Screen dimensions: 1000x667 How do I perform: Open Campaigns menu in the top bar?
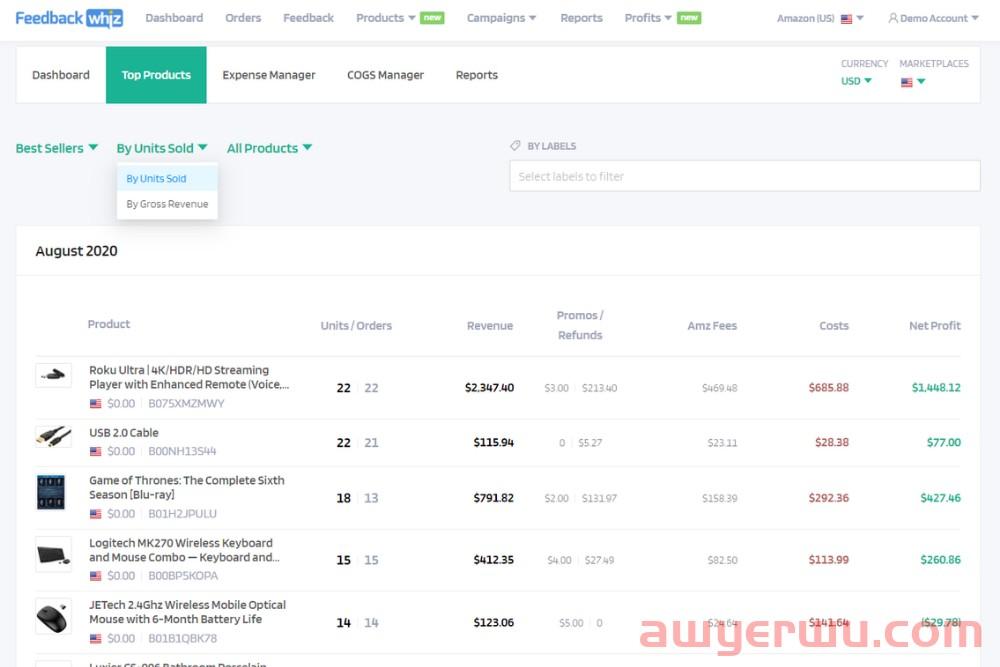pos(501,18)
